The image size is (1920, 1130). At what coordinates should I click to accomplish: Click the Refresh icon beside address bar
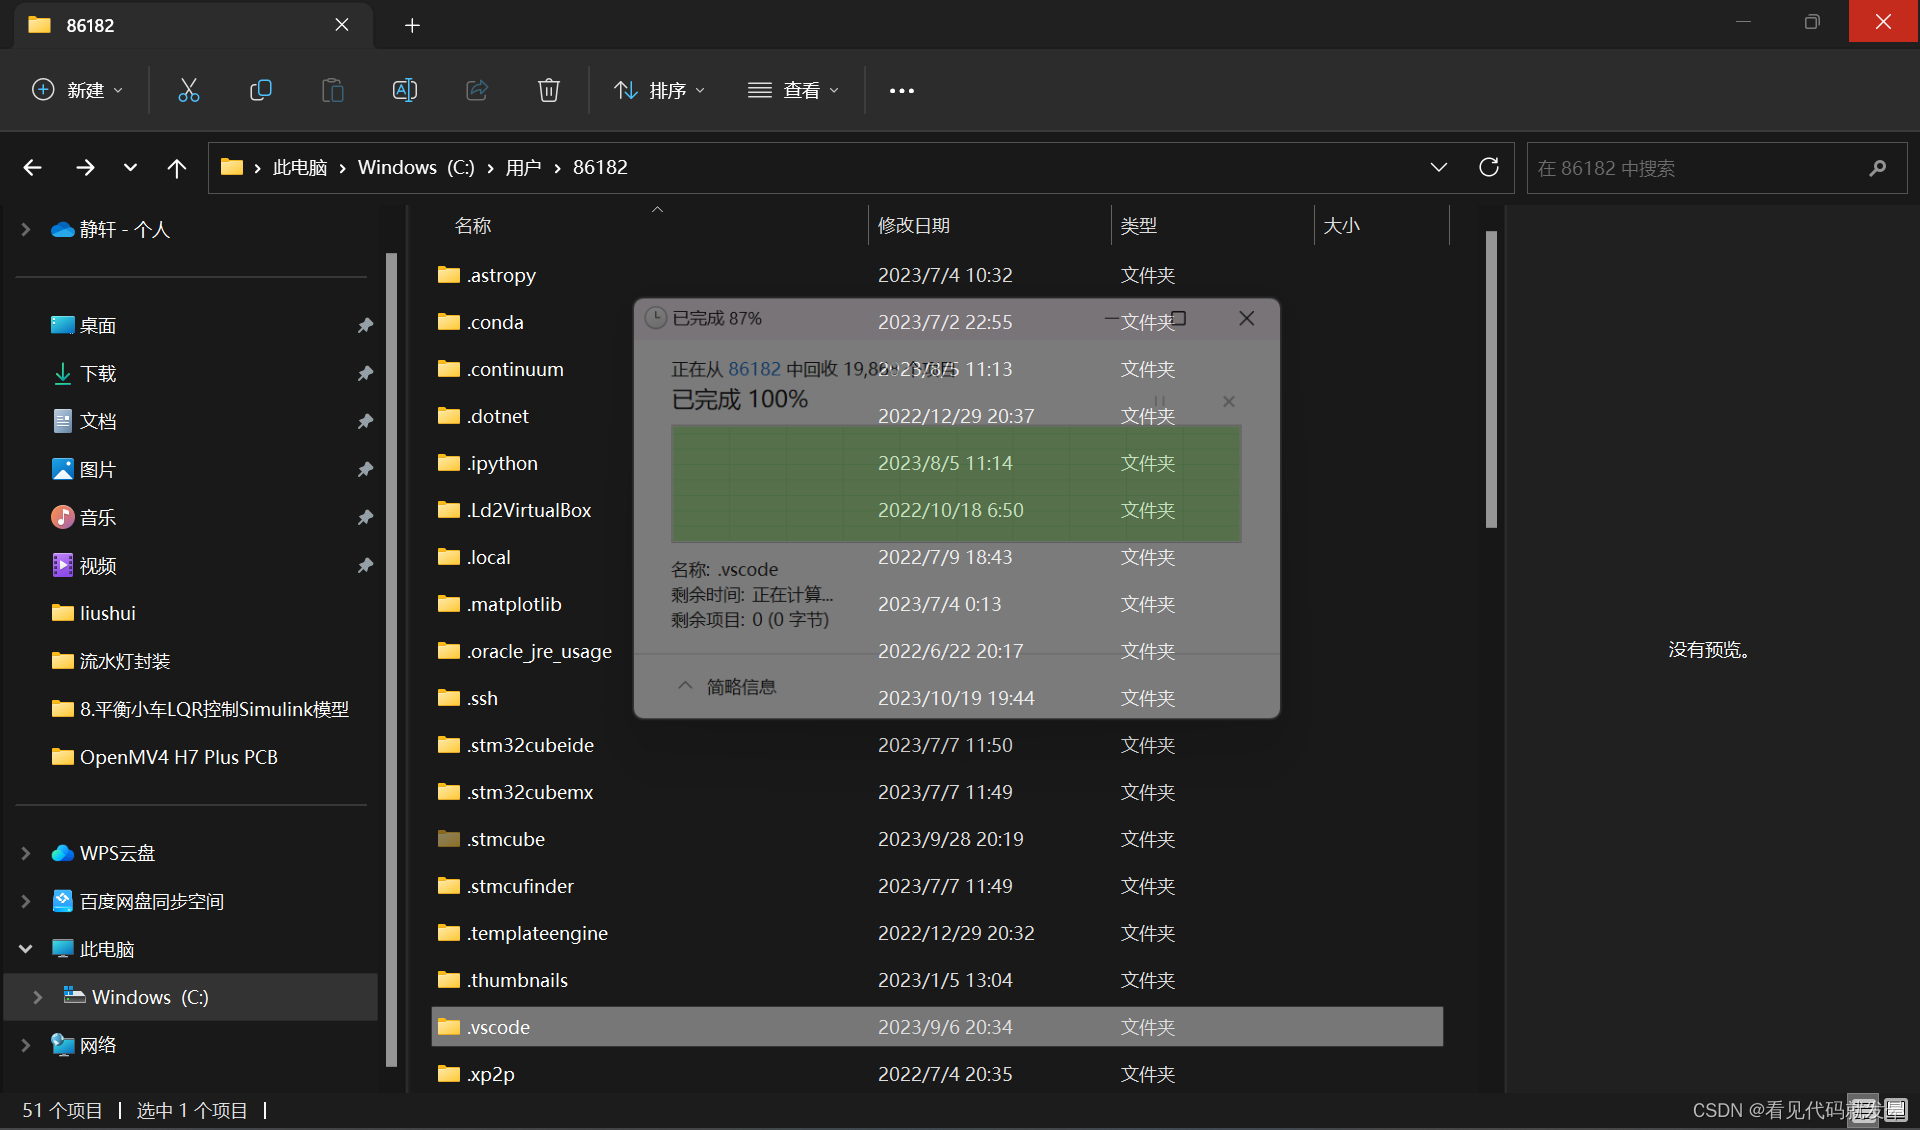(1488, 167)
